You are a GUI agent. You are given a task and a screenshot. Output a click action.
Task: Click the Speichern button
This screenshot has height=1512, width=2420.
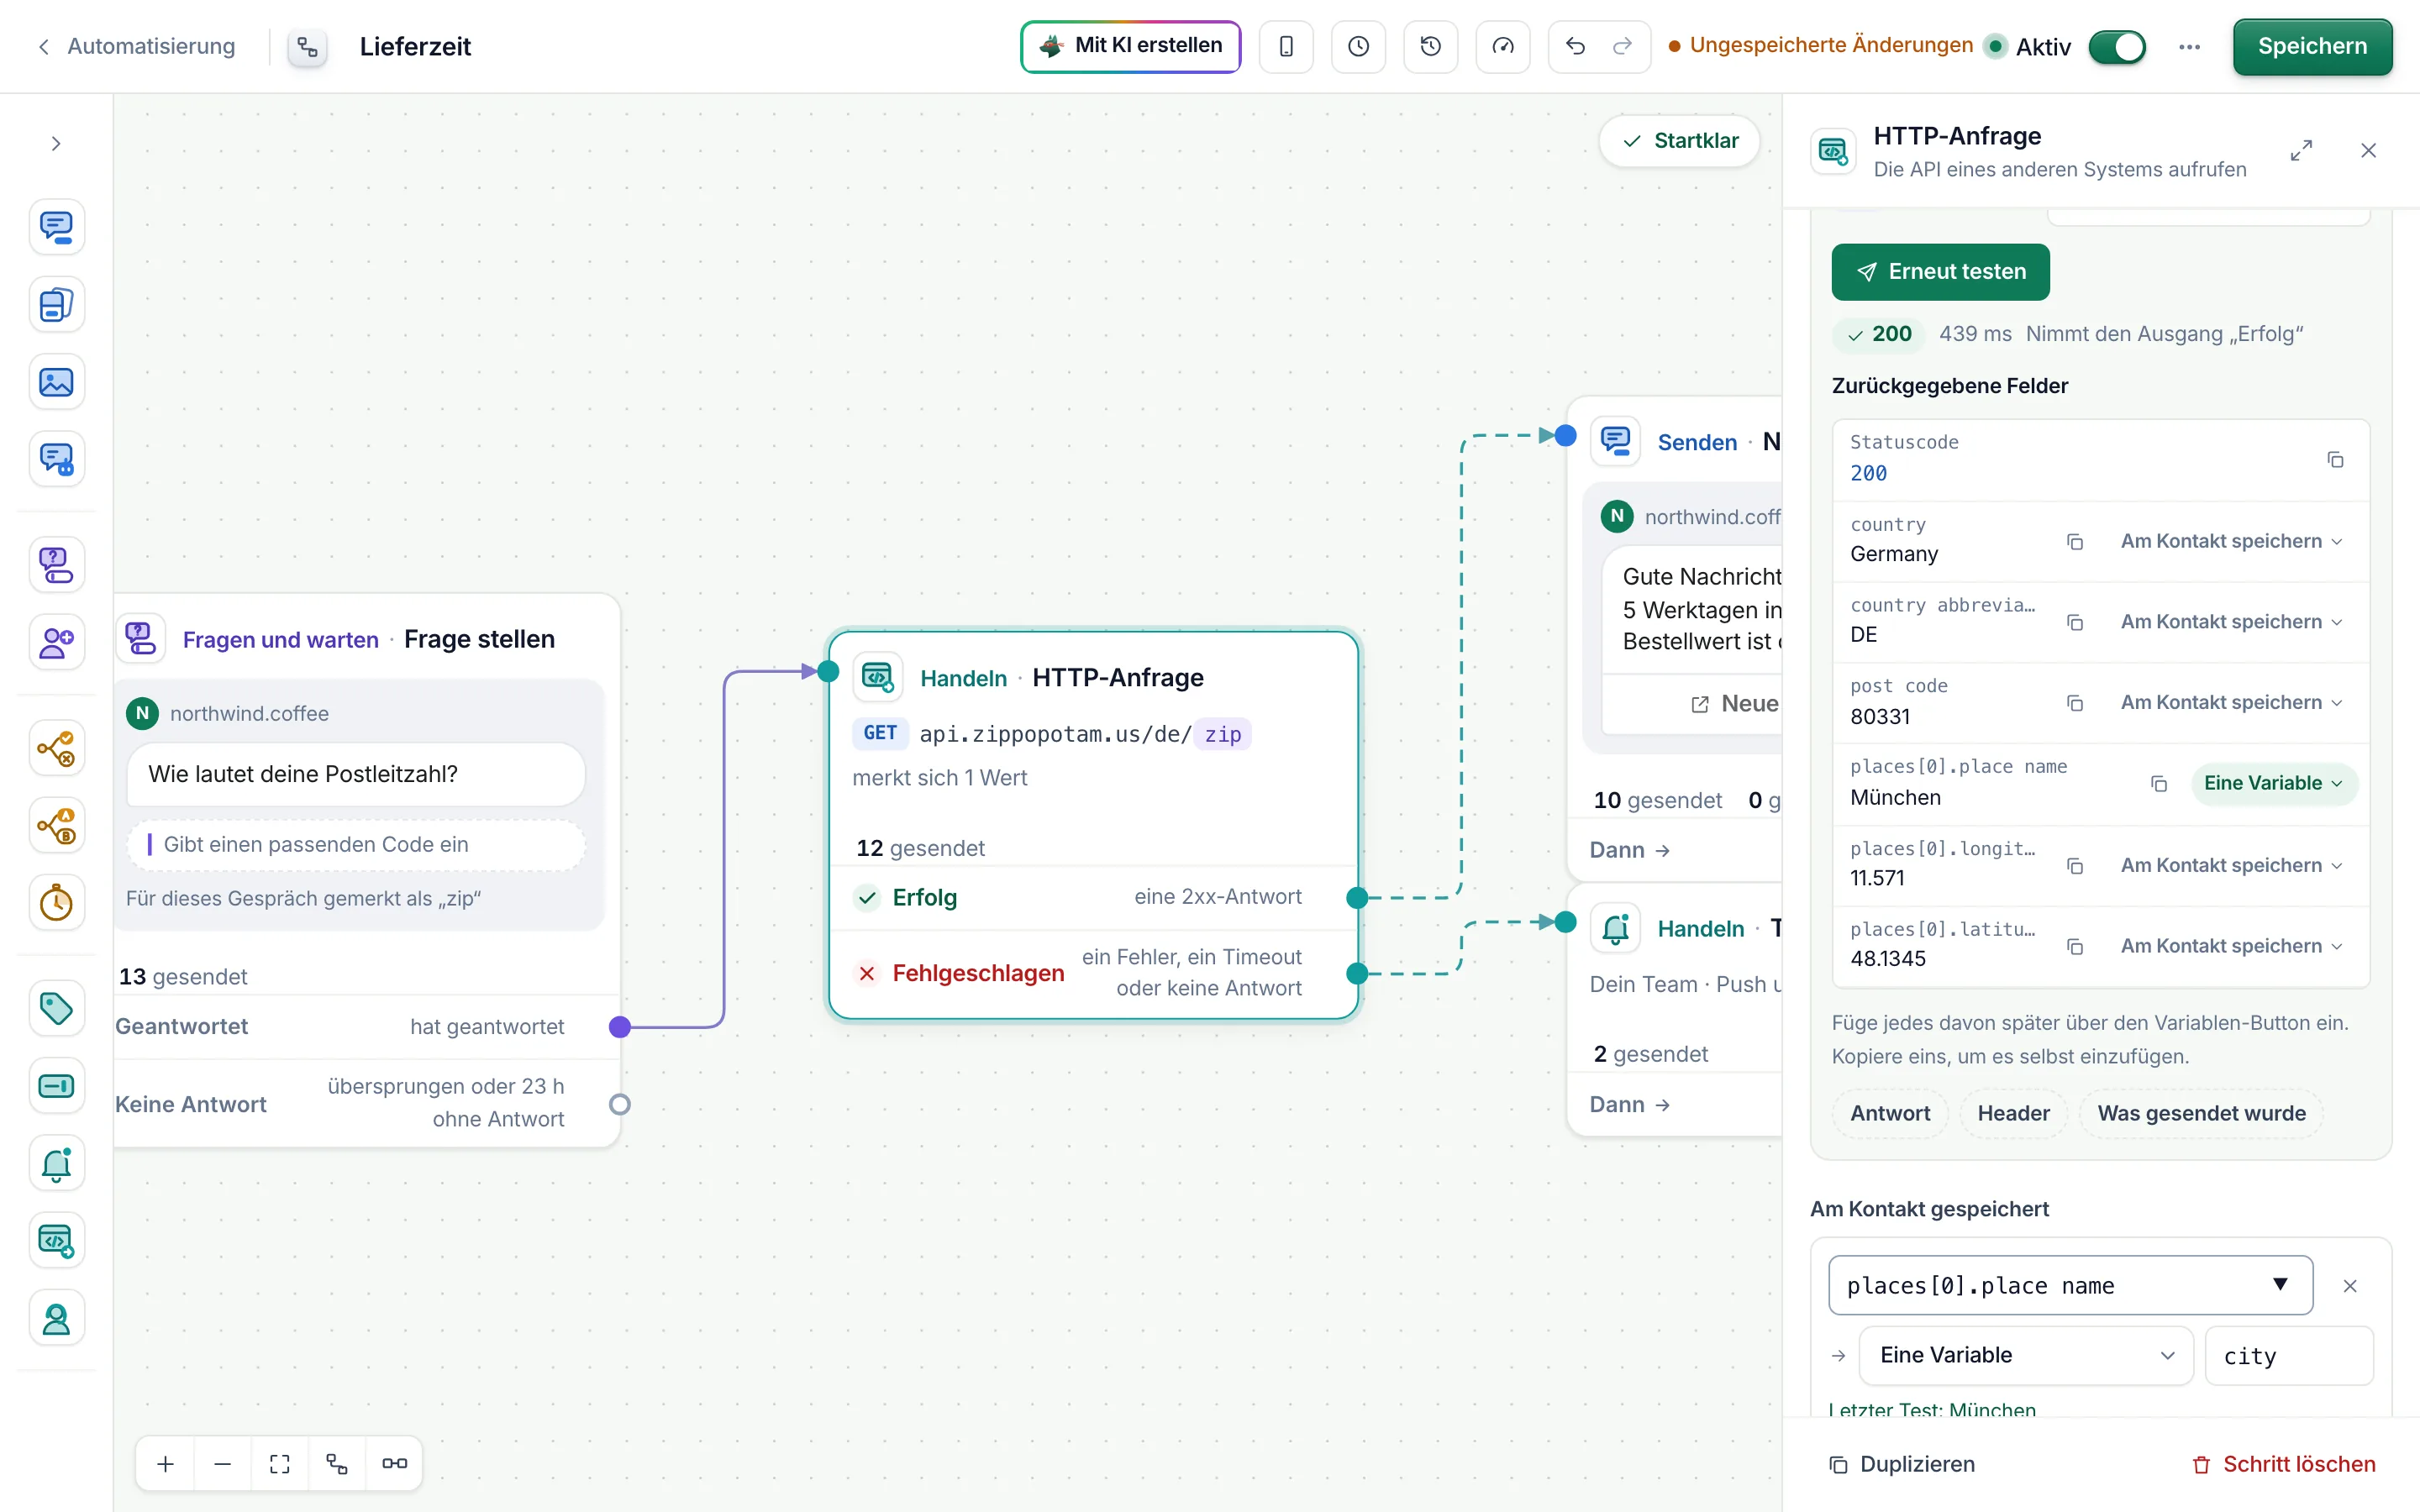2312,46
